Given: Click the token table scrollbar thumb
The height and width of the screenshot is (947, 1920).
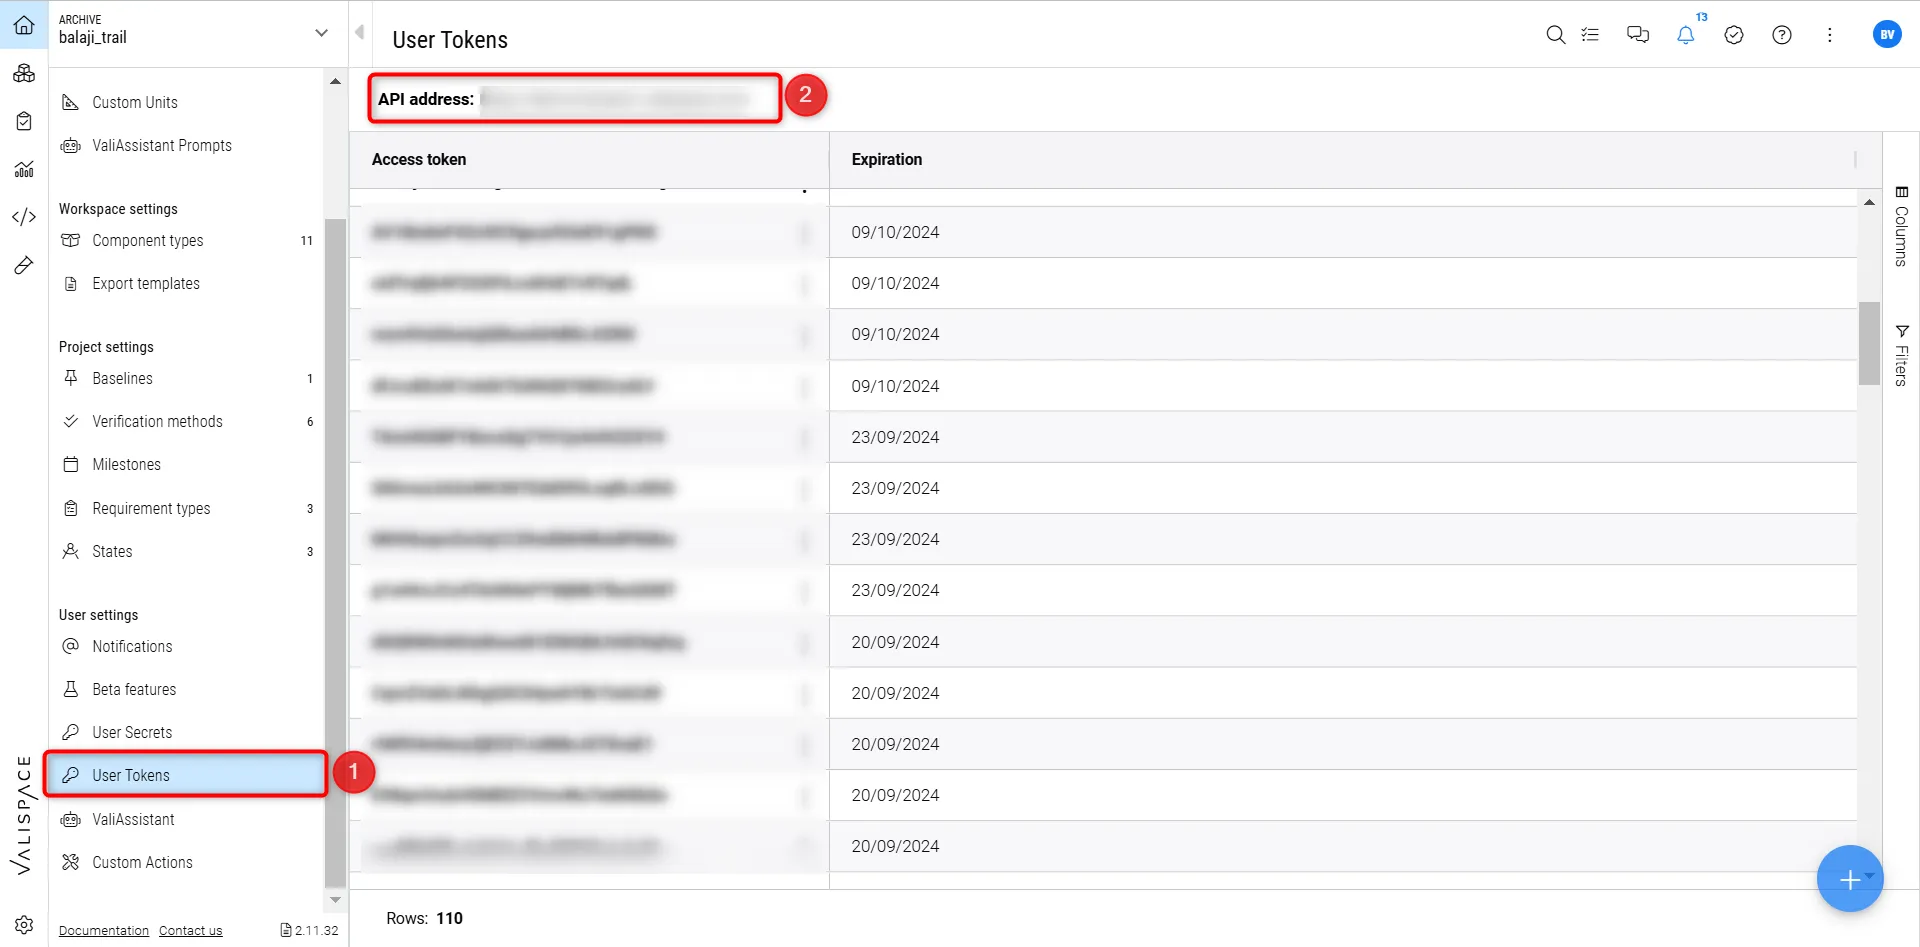Looking at the screenshot, I should coord(1869,343).
